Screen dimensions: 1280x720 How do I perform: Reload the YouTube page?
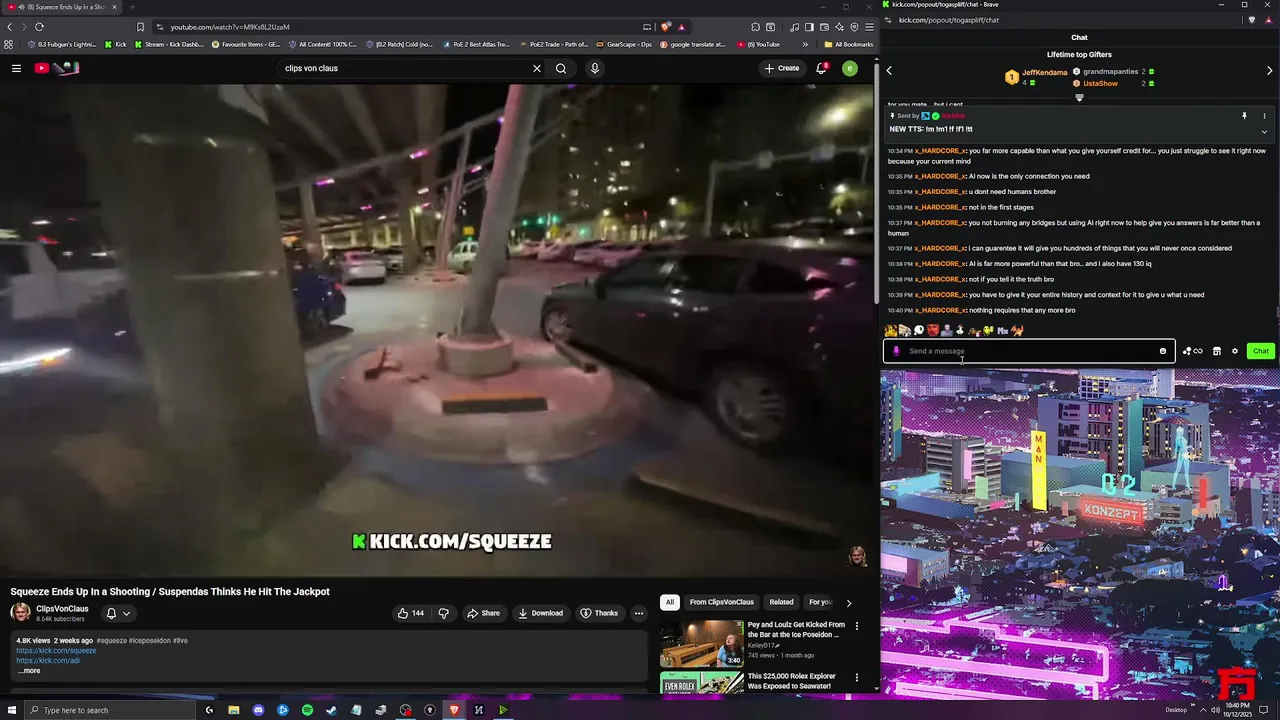coord(39,27)
